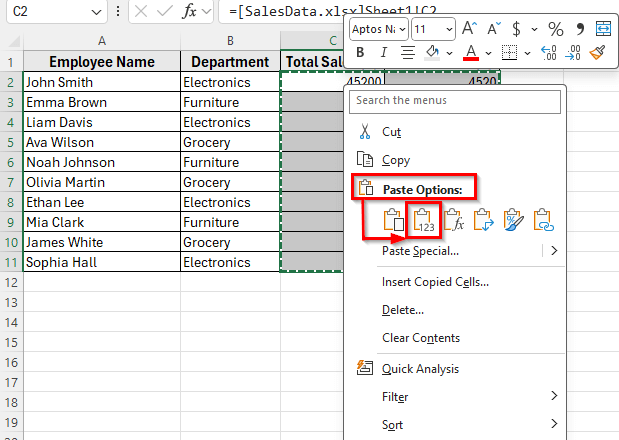Click the Center align icon
This screenshot has width=619, height=440.
pos(407,52)
